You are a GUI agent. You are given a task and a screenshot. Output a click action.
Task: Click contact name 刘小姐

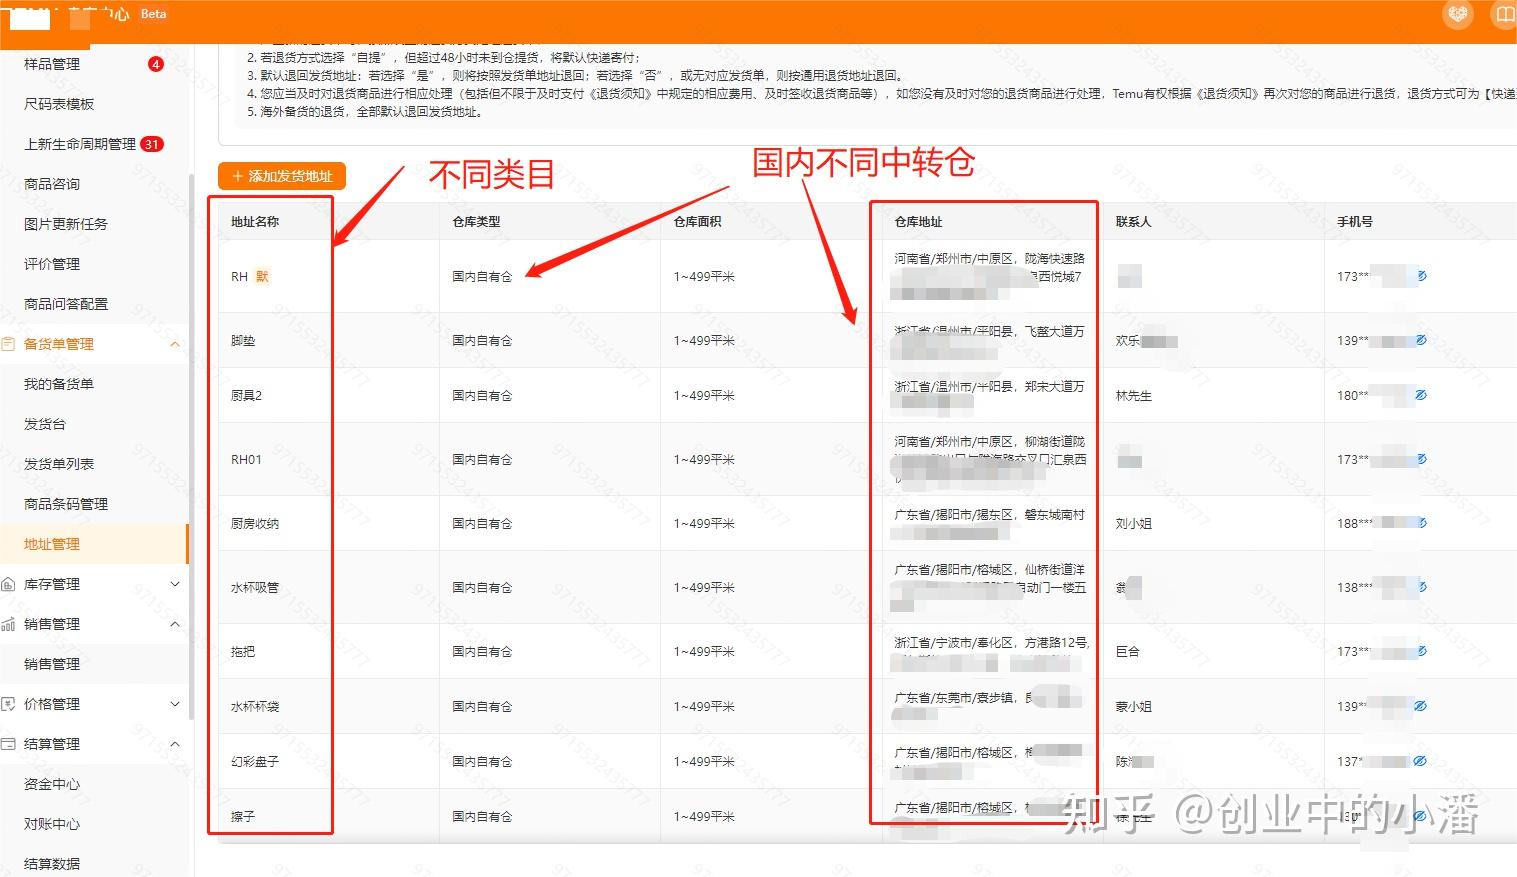click(1134, 524)
